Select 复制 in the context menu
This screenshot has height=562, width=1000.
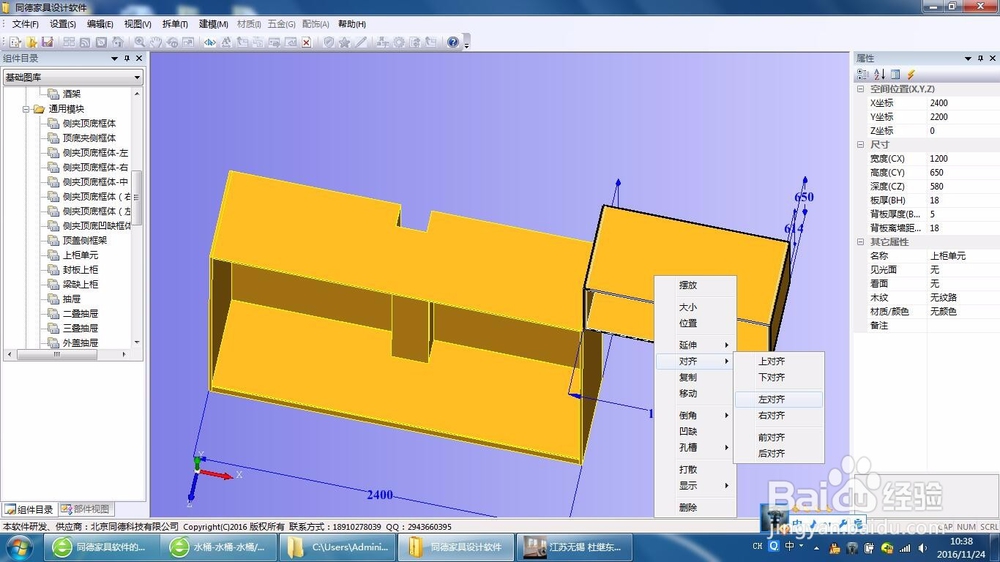pyautogui.click(x=696, y=377)
